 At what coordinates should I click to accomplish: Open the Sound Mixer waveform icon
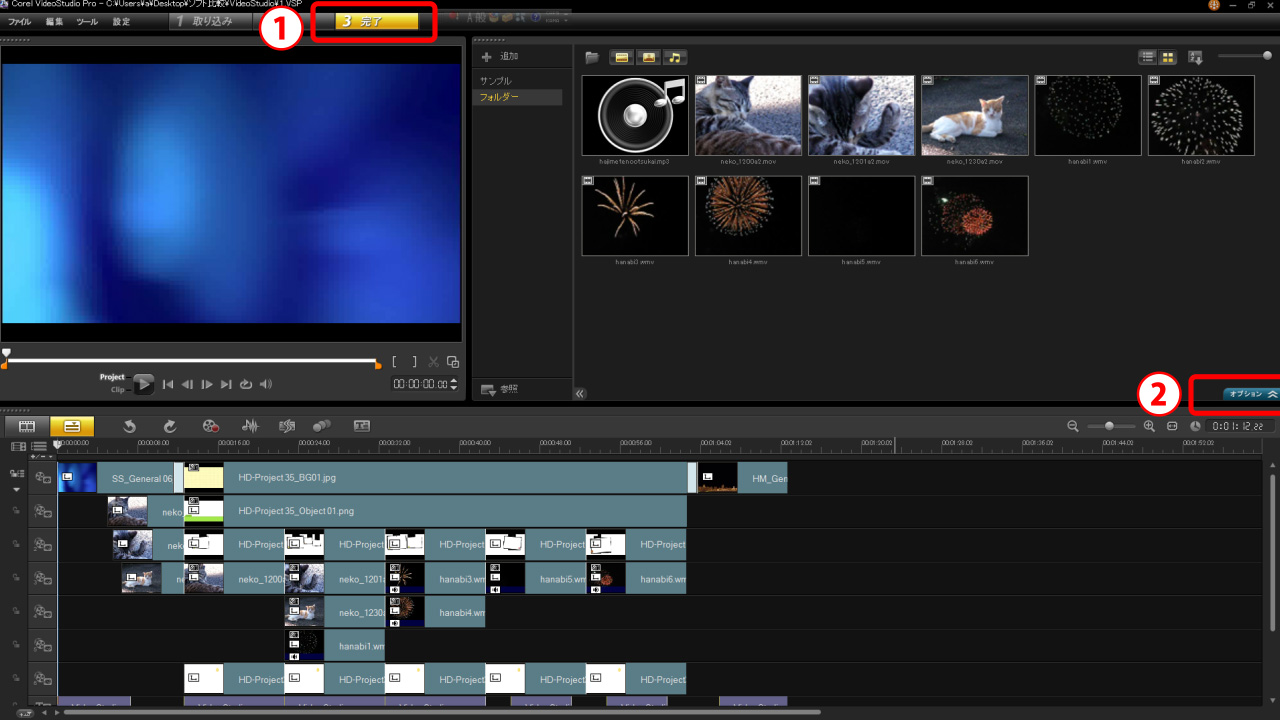[250, 426]
